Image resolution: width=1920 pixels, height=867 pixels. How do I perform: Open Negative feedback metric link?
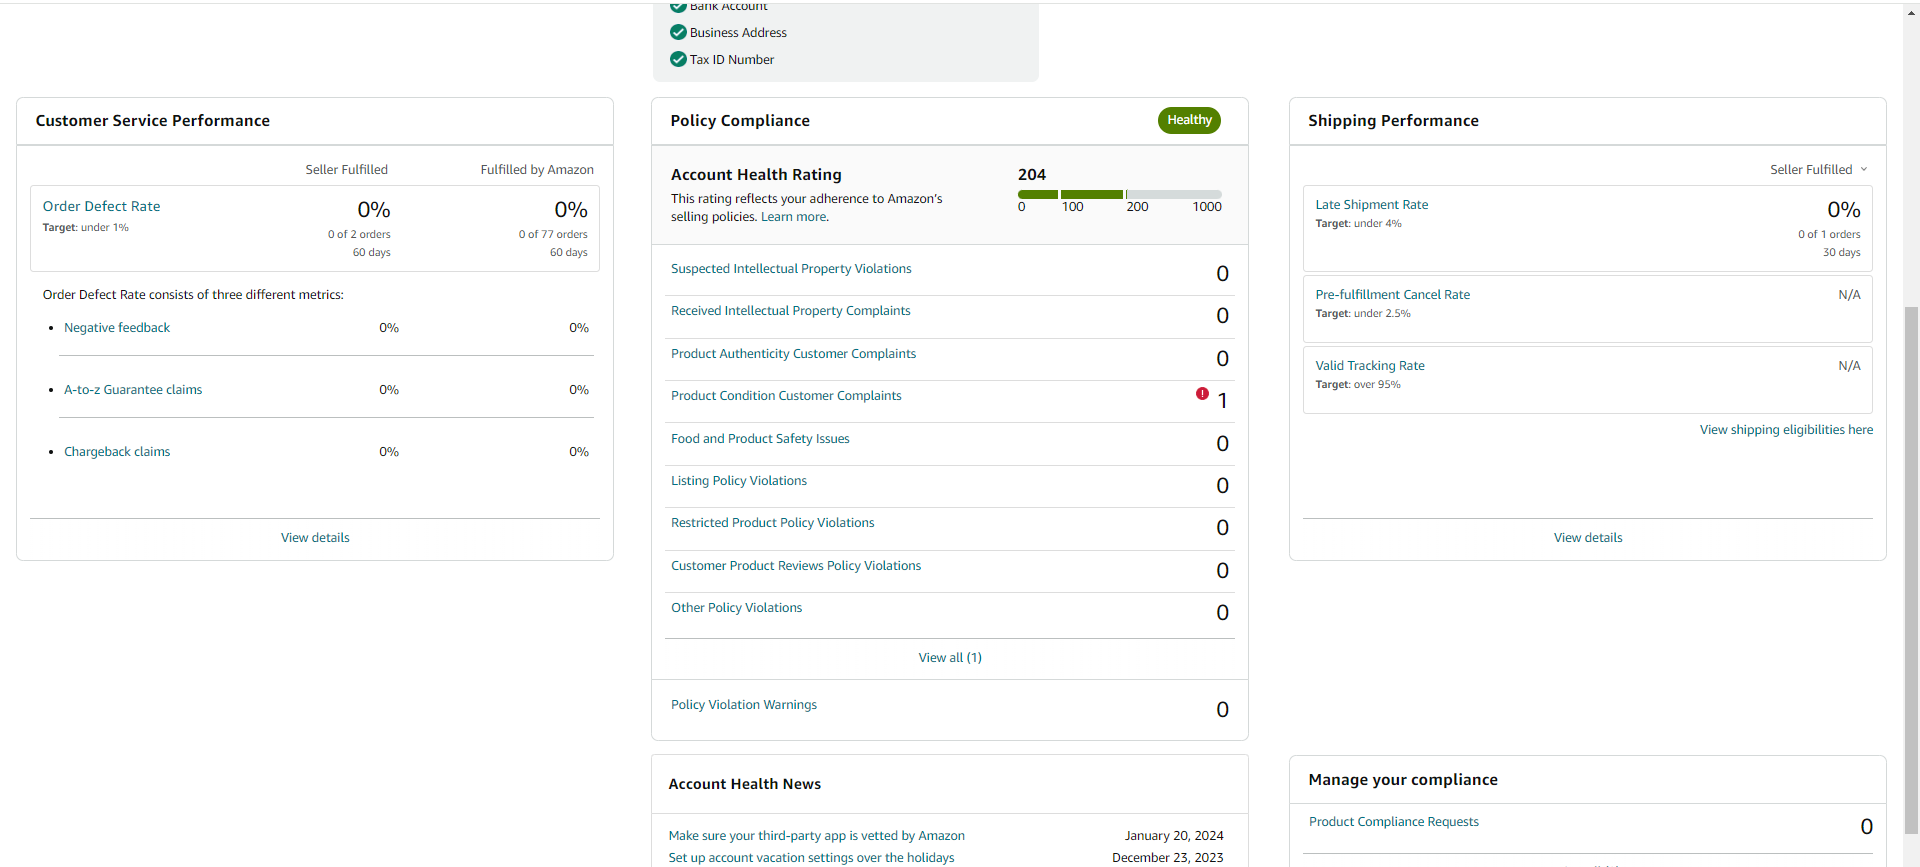(117, 328)
